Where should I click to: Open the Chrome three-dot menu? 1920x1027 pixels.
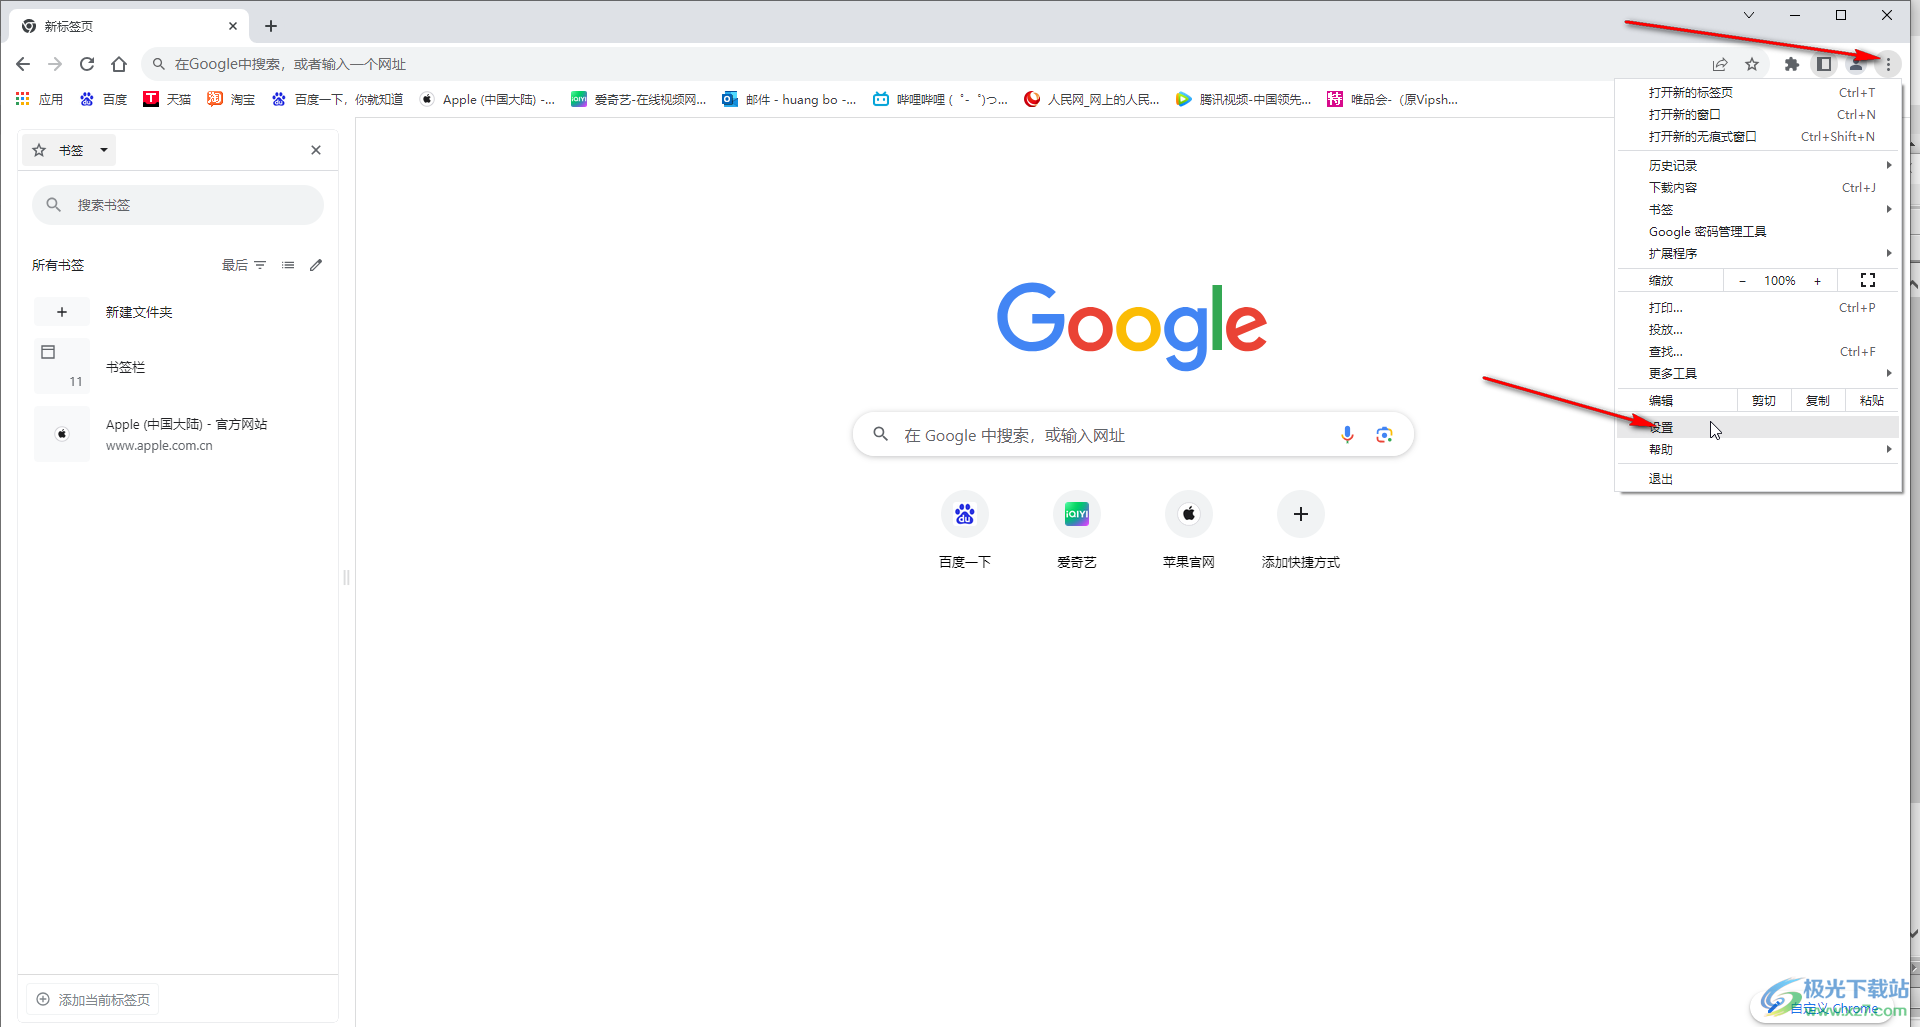[1888, 64]
